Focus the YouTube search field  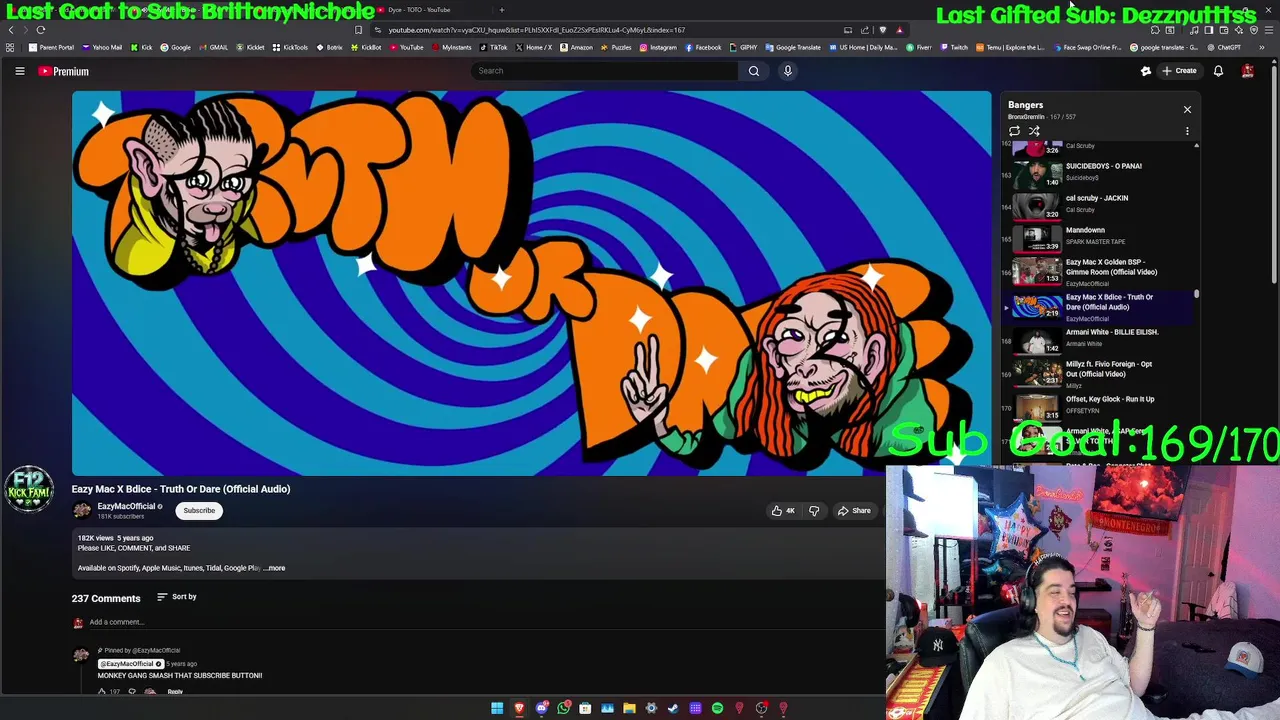605,71
